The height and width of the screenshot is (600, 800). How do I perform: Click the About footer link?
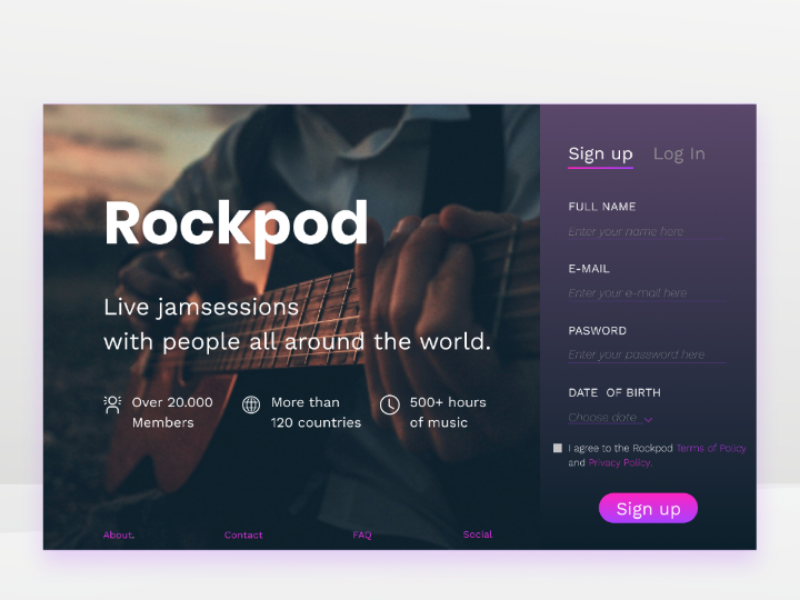(118, 535)
